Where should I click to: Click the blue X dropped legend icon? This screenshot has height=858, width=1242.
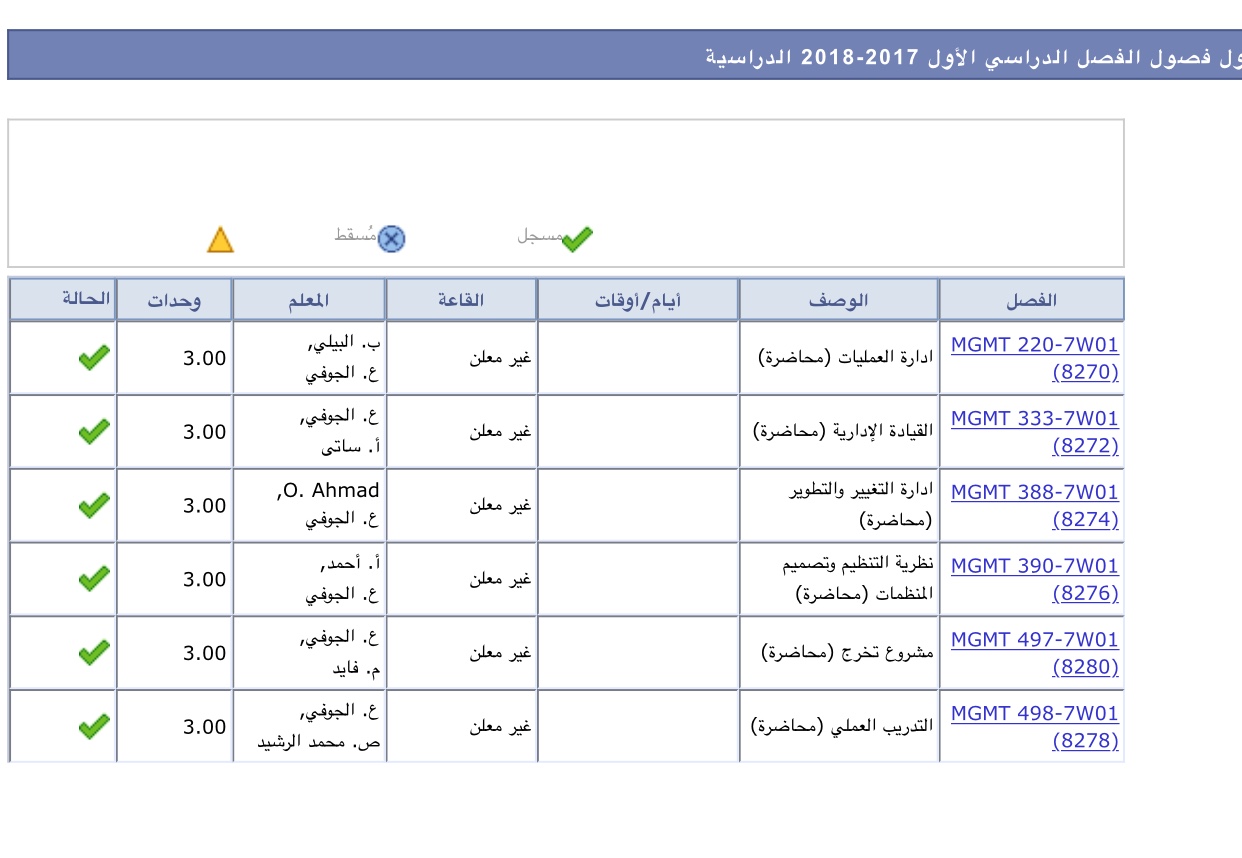click(x=392, y=239)
